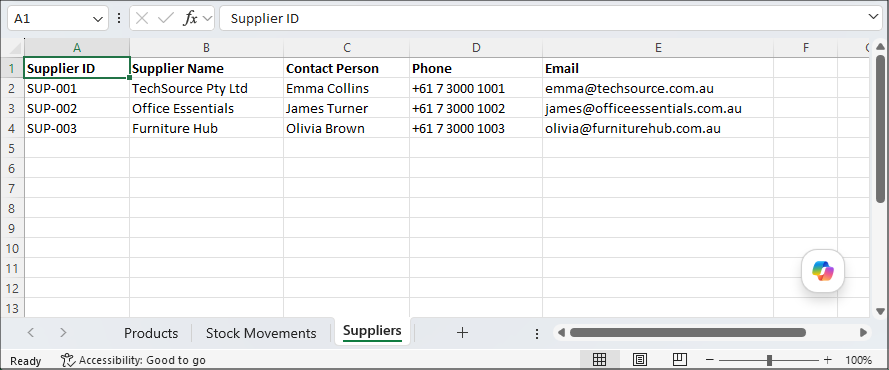Select cell olivia@furniturehub.com.au
The height and width of the screenshot is (370, 889).
[x=658, y=128]
